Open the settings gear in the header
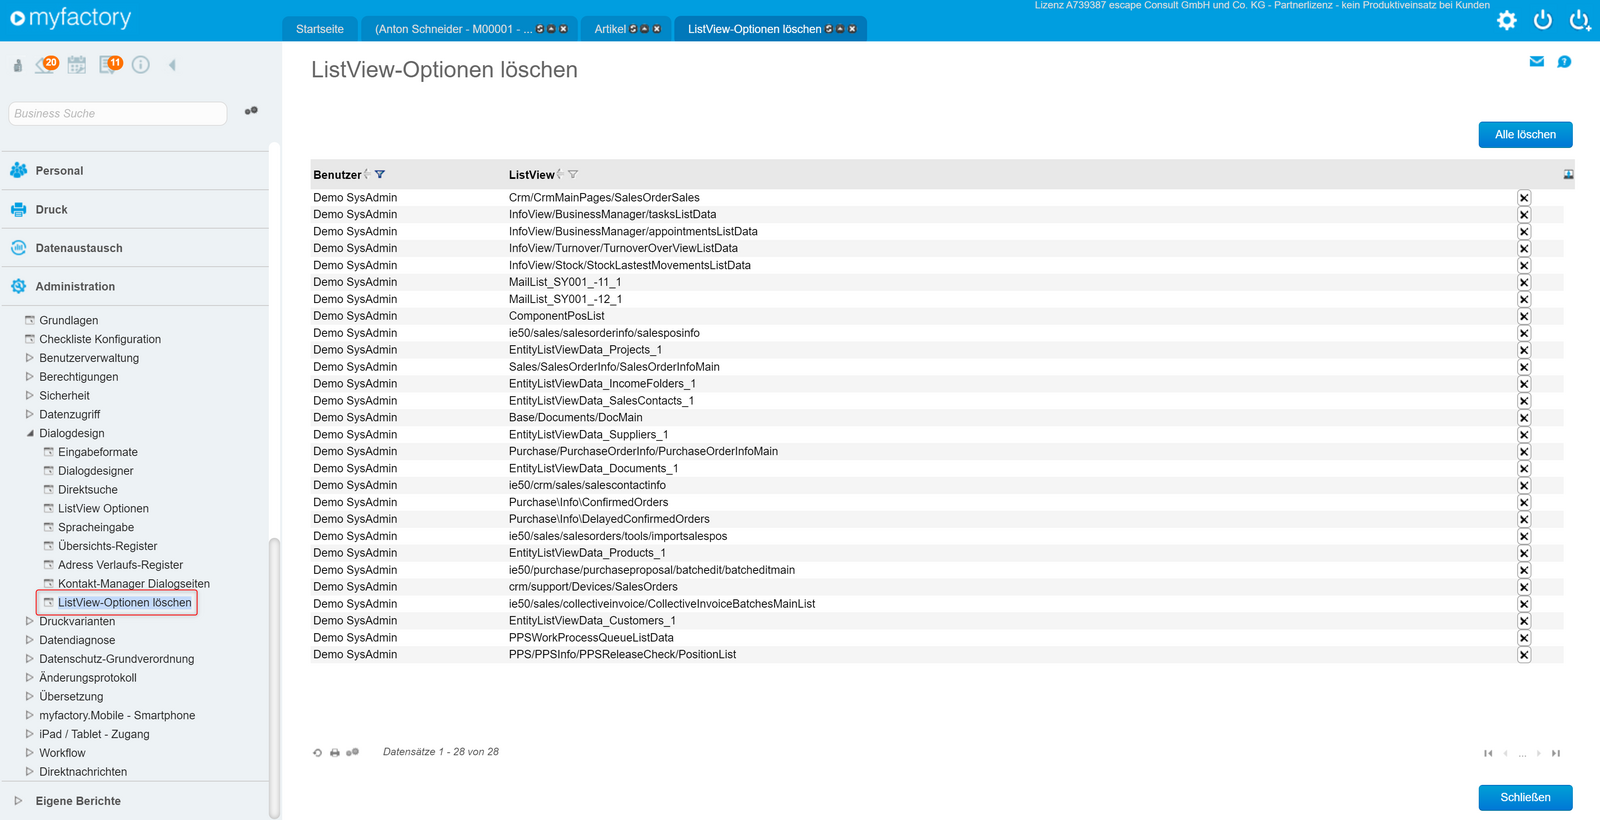Screen dimensions: 1600x820 (x=1506, y=20)
